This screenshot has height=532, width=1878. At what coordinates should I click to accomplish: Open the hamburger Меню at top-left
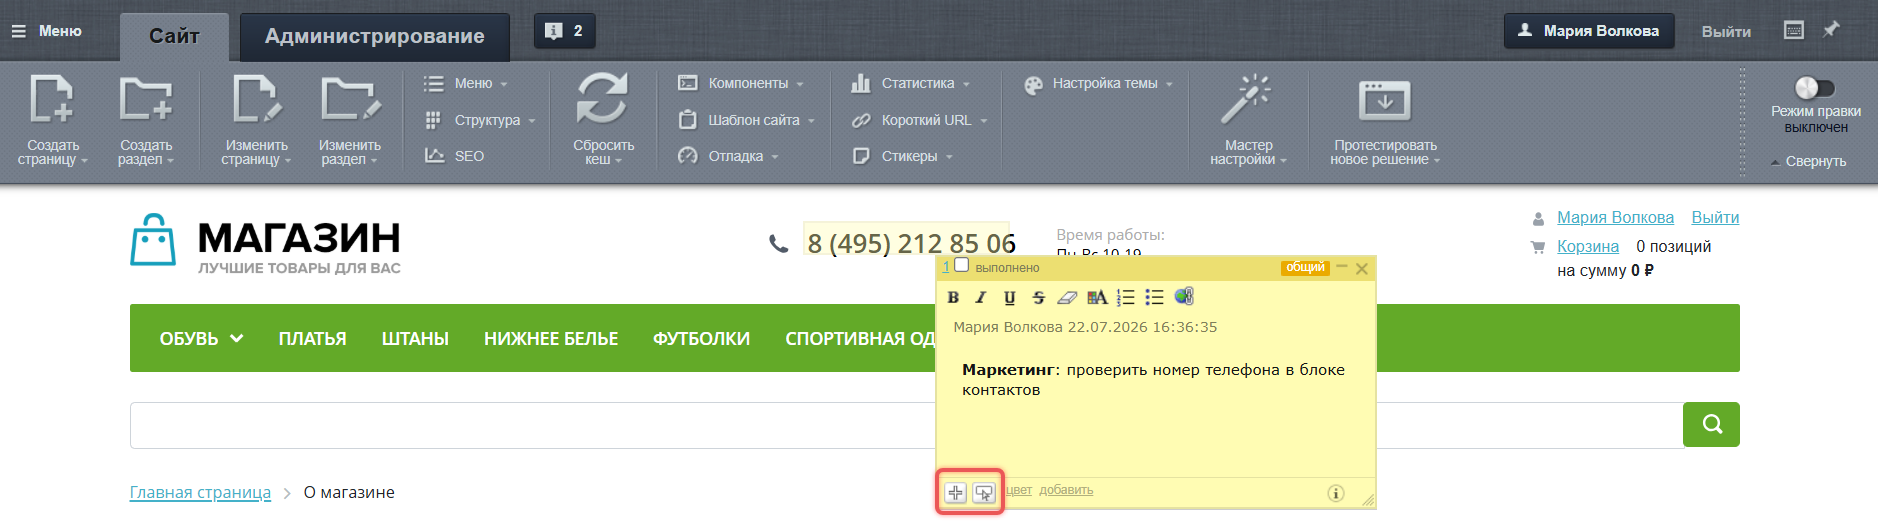46,31
